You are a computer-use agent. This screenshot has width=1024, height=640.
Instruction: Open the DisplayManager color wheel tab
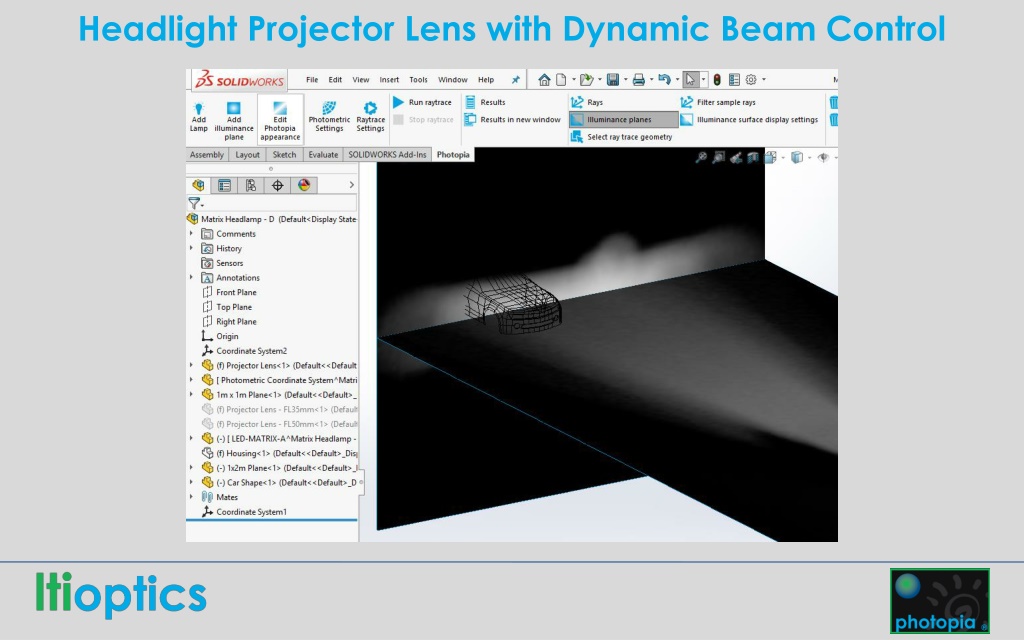tap(304, 185)
